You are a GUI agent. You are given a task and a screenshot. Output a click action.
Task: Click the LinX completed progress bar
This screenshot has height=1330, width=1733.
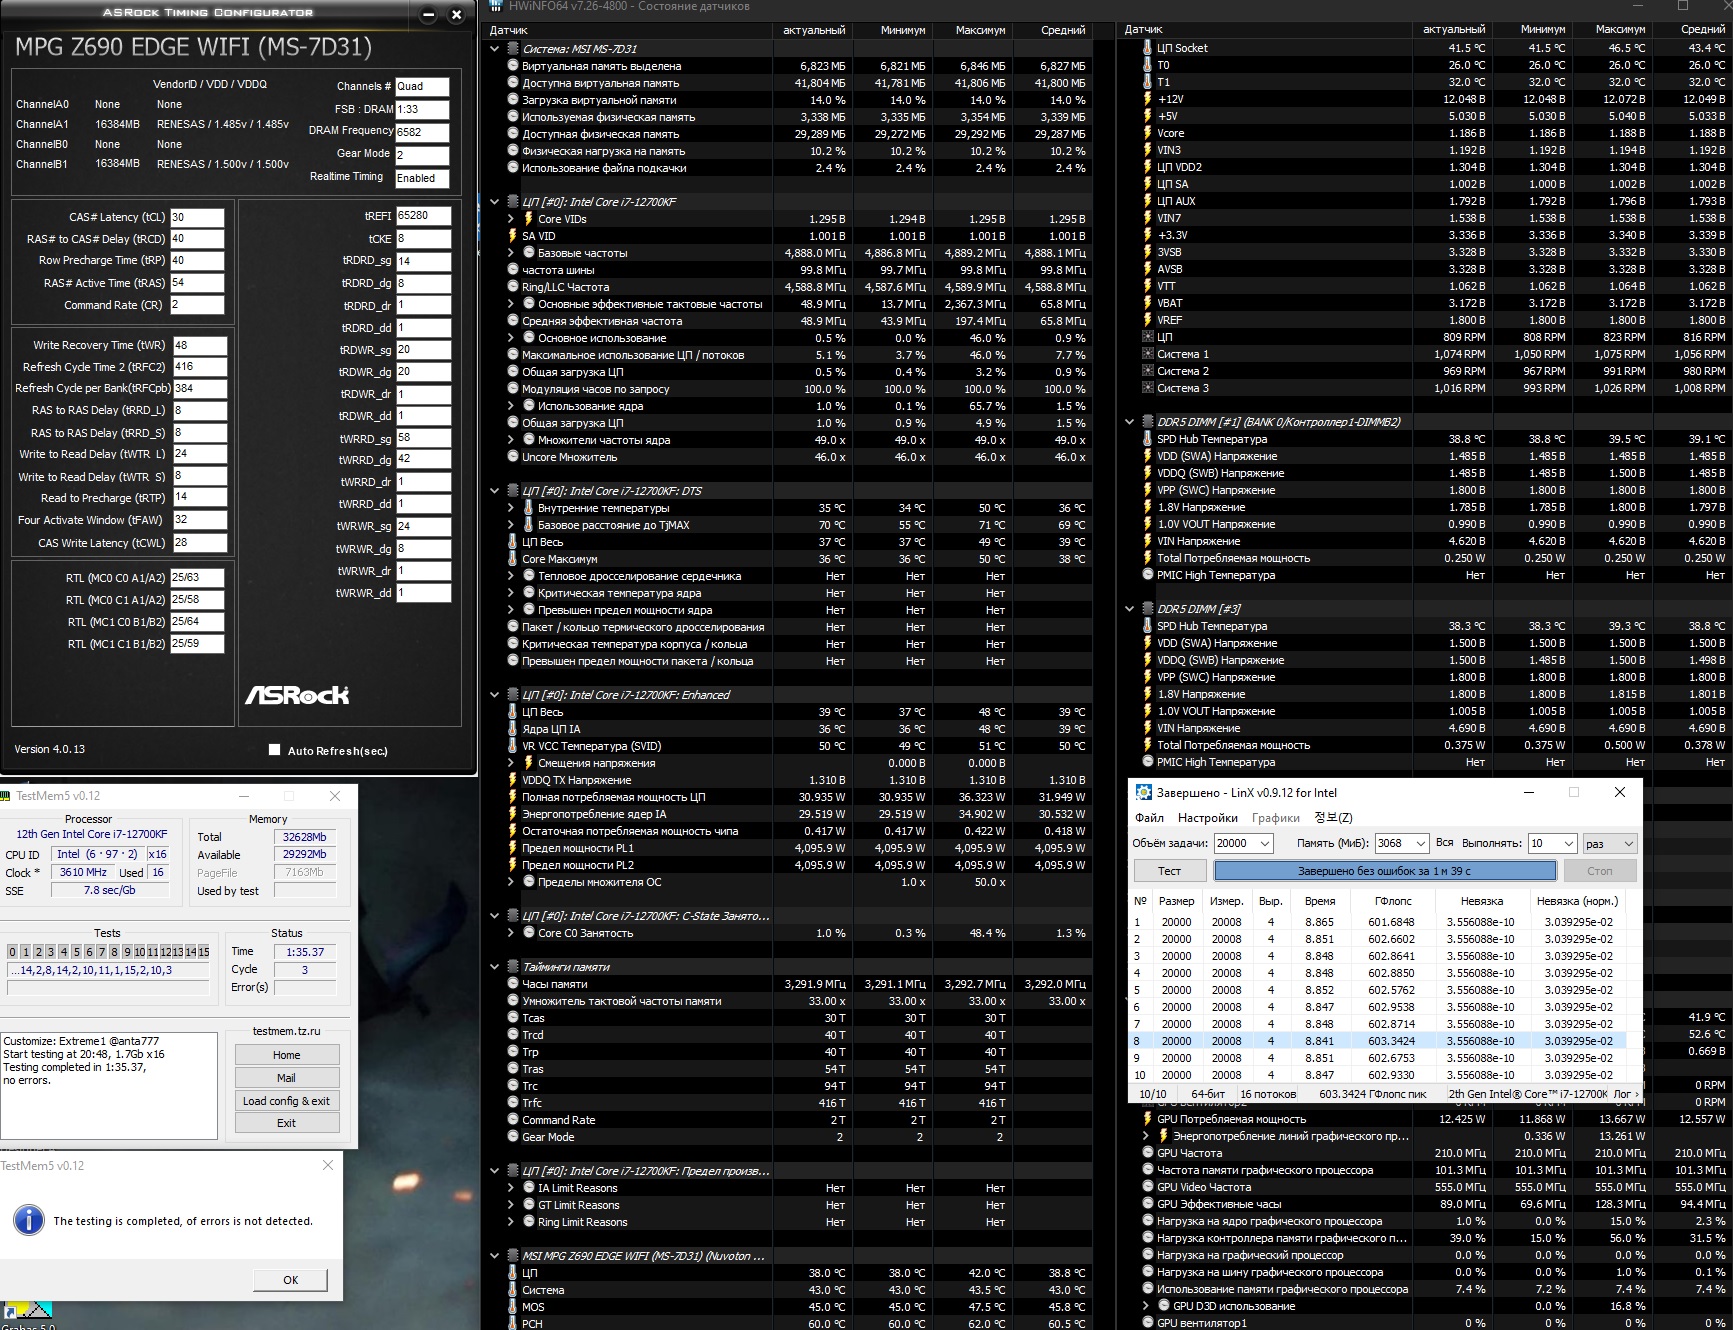coord(1385,871)
